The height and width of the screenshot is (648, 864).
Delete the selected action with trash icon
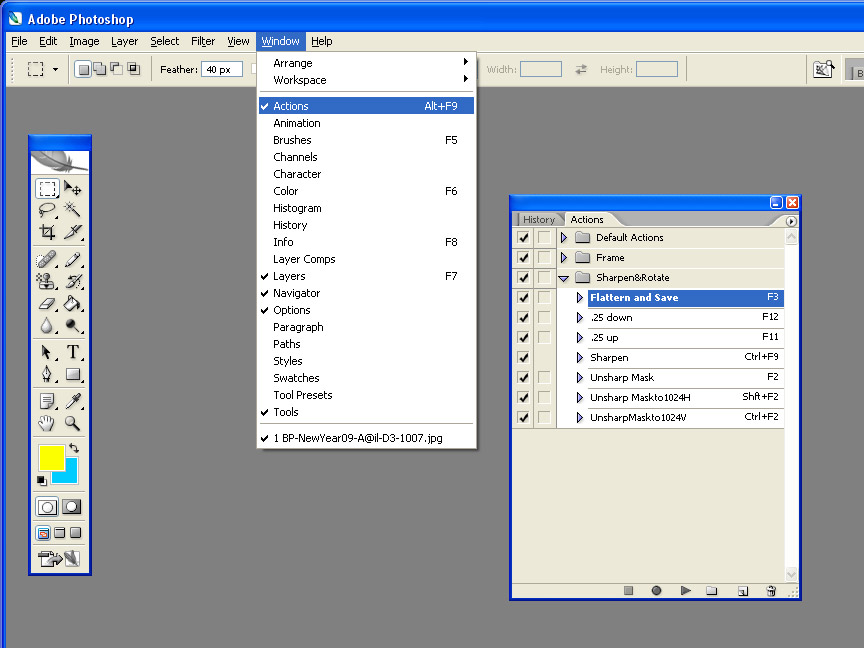771,591
